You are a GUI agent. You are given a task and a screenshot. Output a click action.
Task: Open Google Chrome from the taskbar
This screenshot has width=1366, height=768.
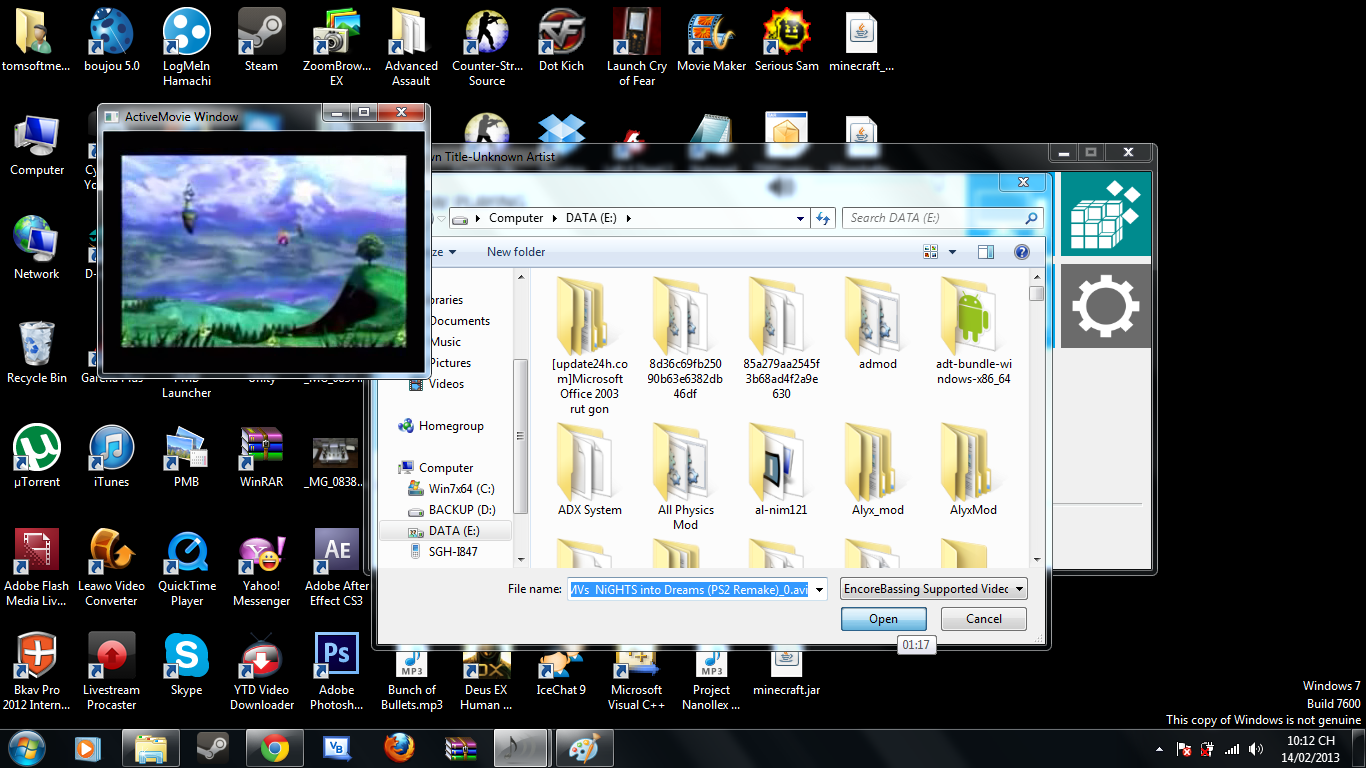[x=275, y=747]
